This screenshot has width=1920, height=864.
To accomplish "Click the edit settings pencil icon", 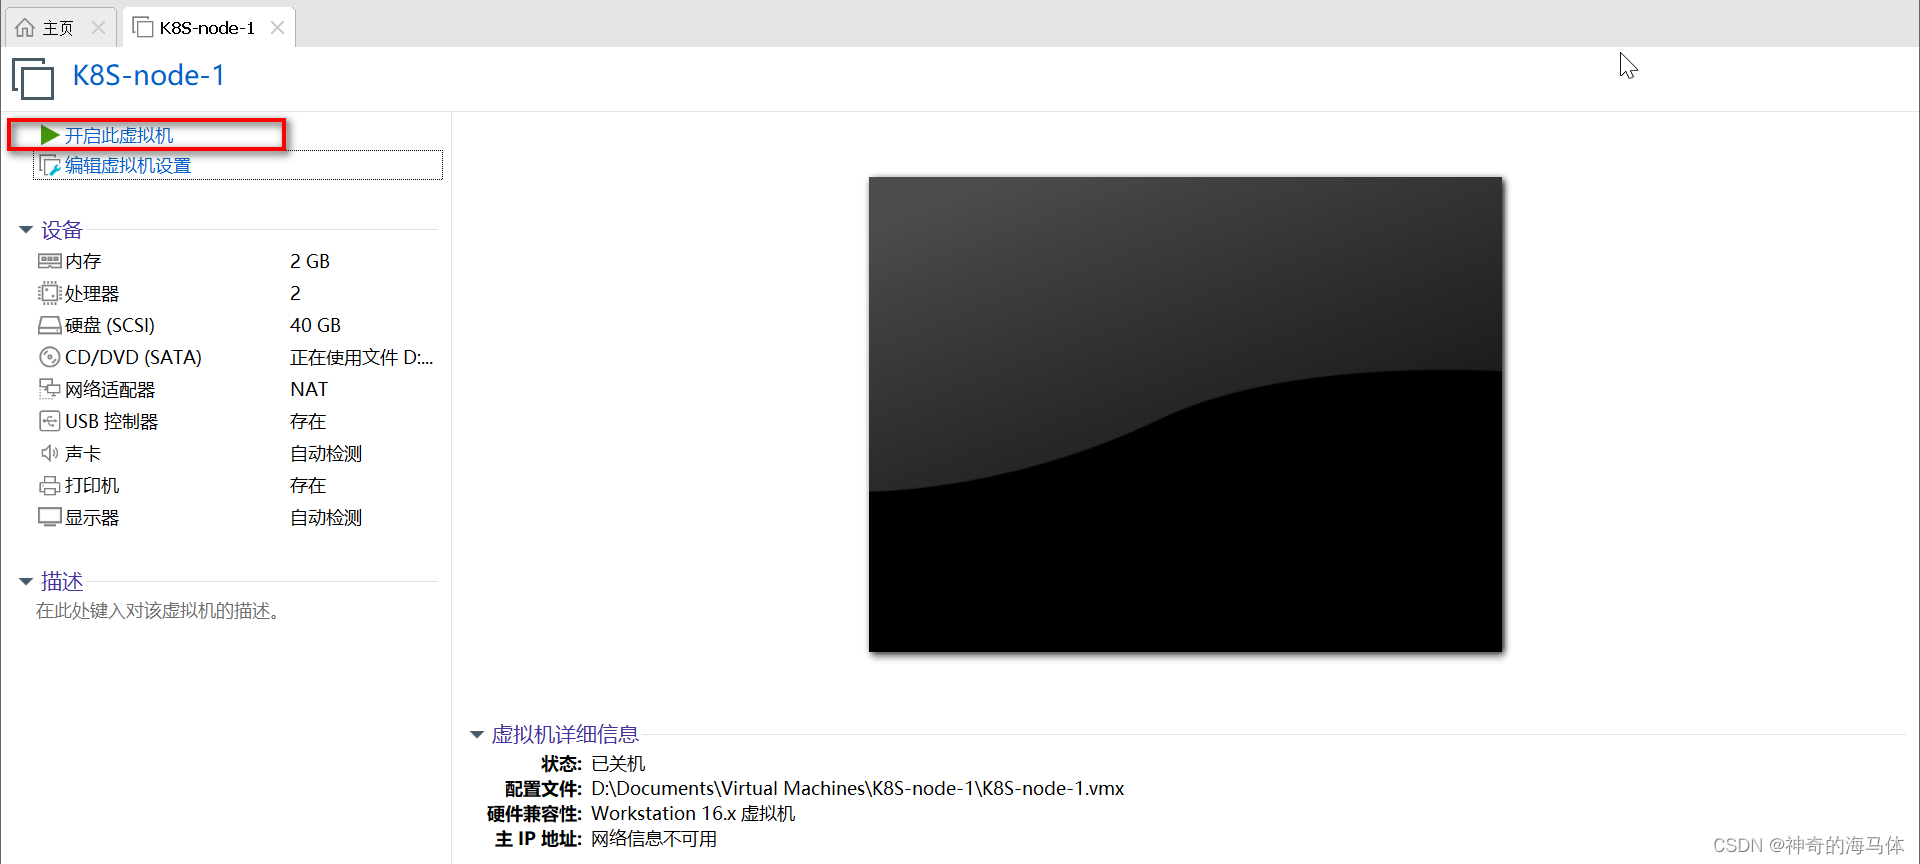I will (x=50, y=166).
